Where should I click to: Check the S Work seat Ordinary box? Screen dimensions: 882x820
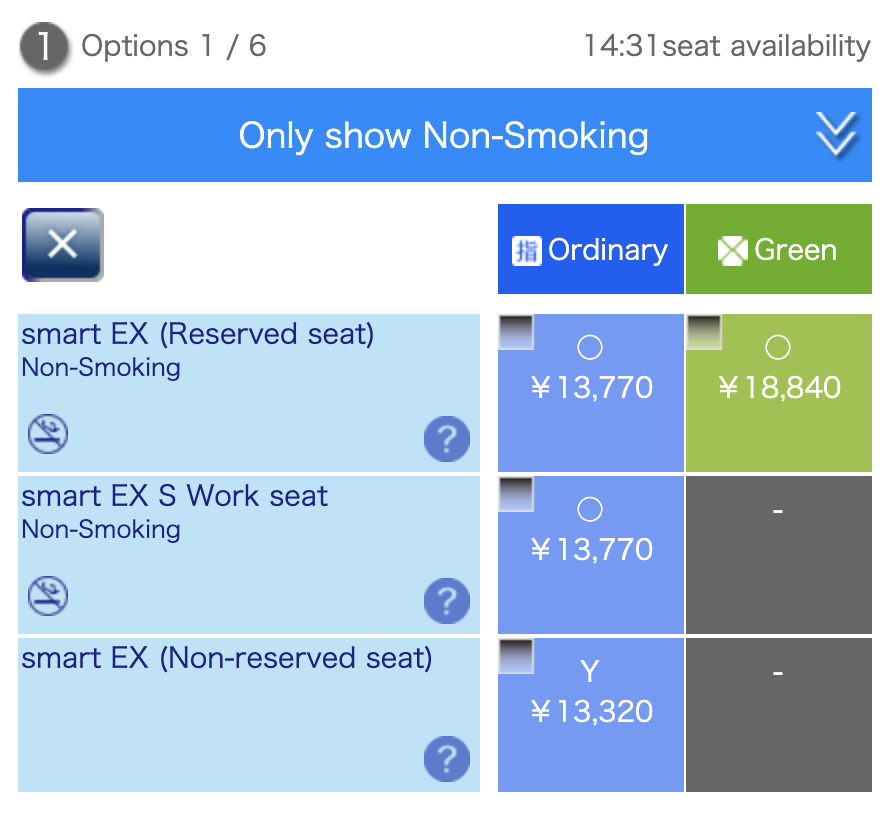coord(516,494)
